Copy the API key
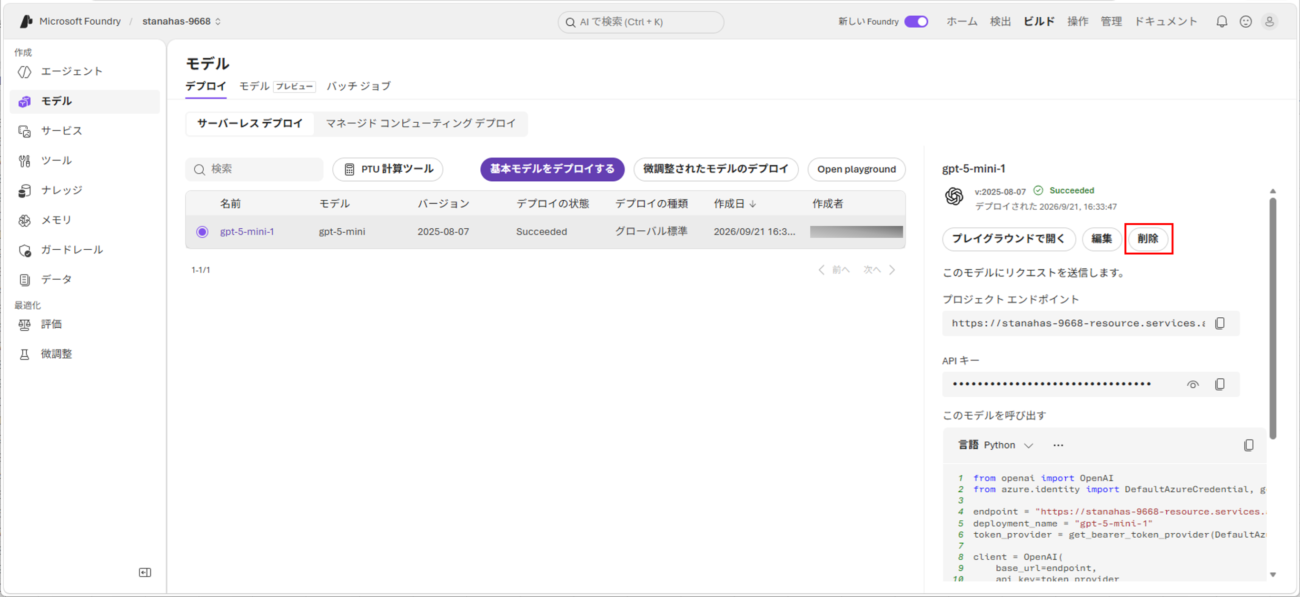The height and width of the screenshot is (597, 1300). (1219, 384)
